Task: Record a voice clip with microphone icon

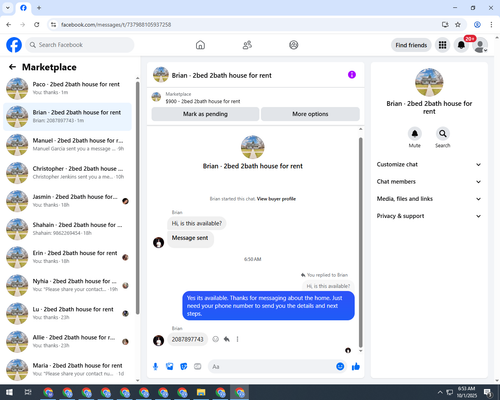Action: tap(155, 367)
